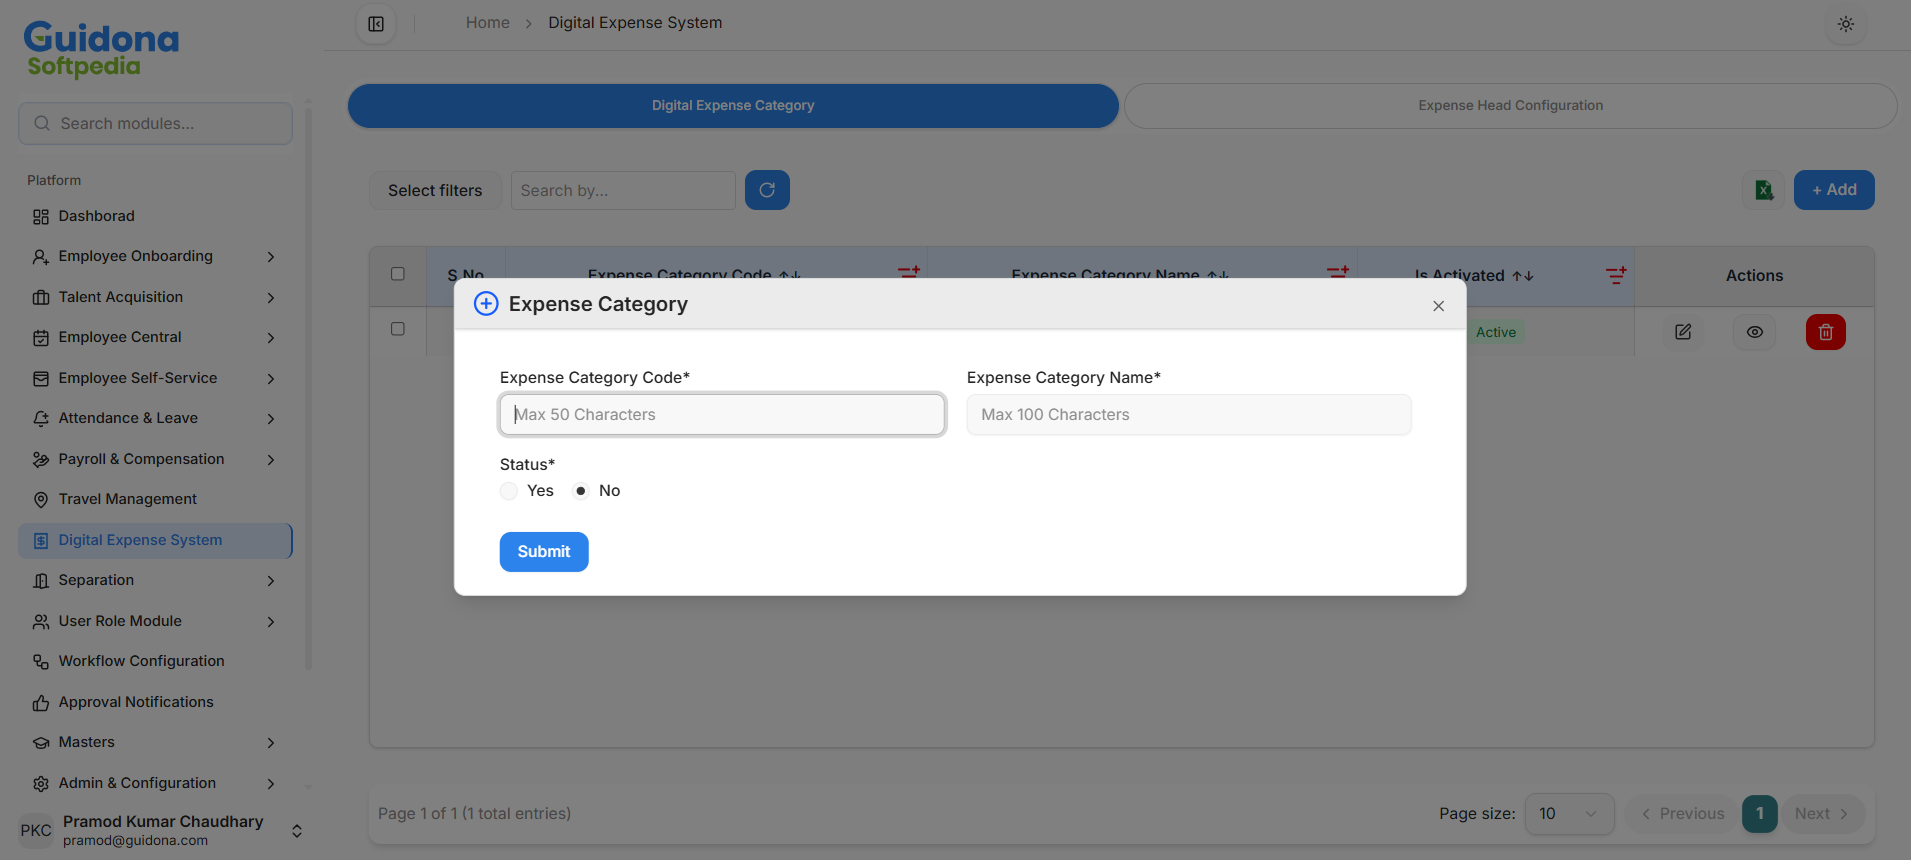Click Admin & Configuration gear icon
This screenshot has width=1911, height=860.
(41, 784)
